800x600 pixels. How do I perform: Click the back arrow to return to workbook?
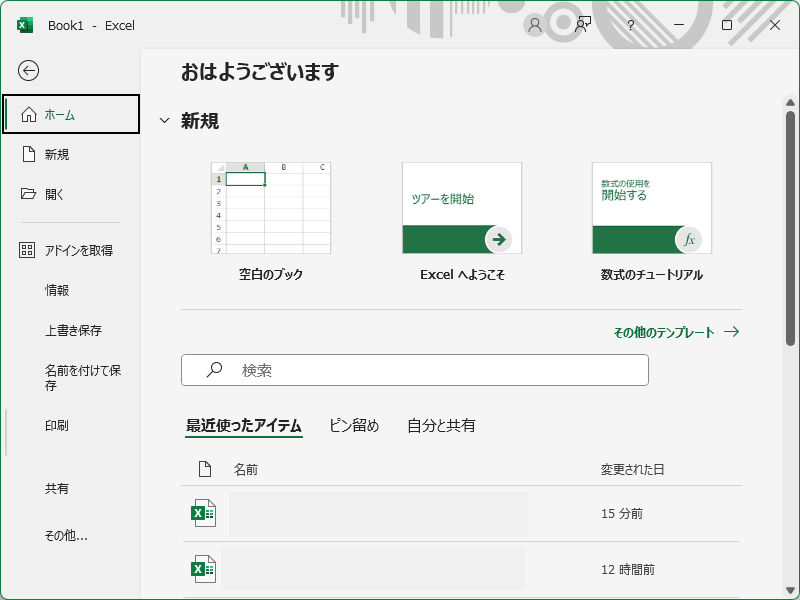pos(28,70)
